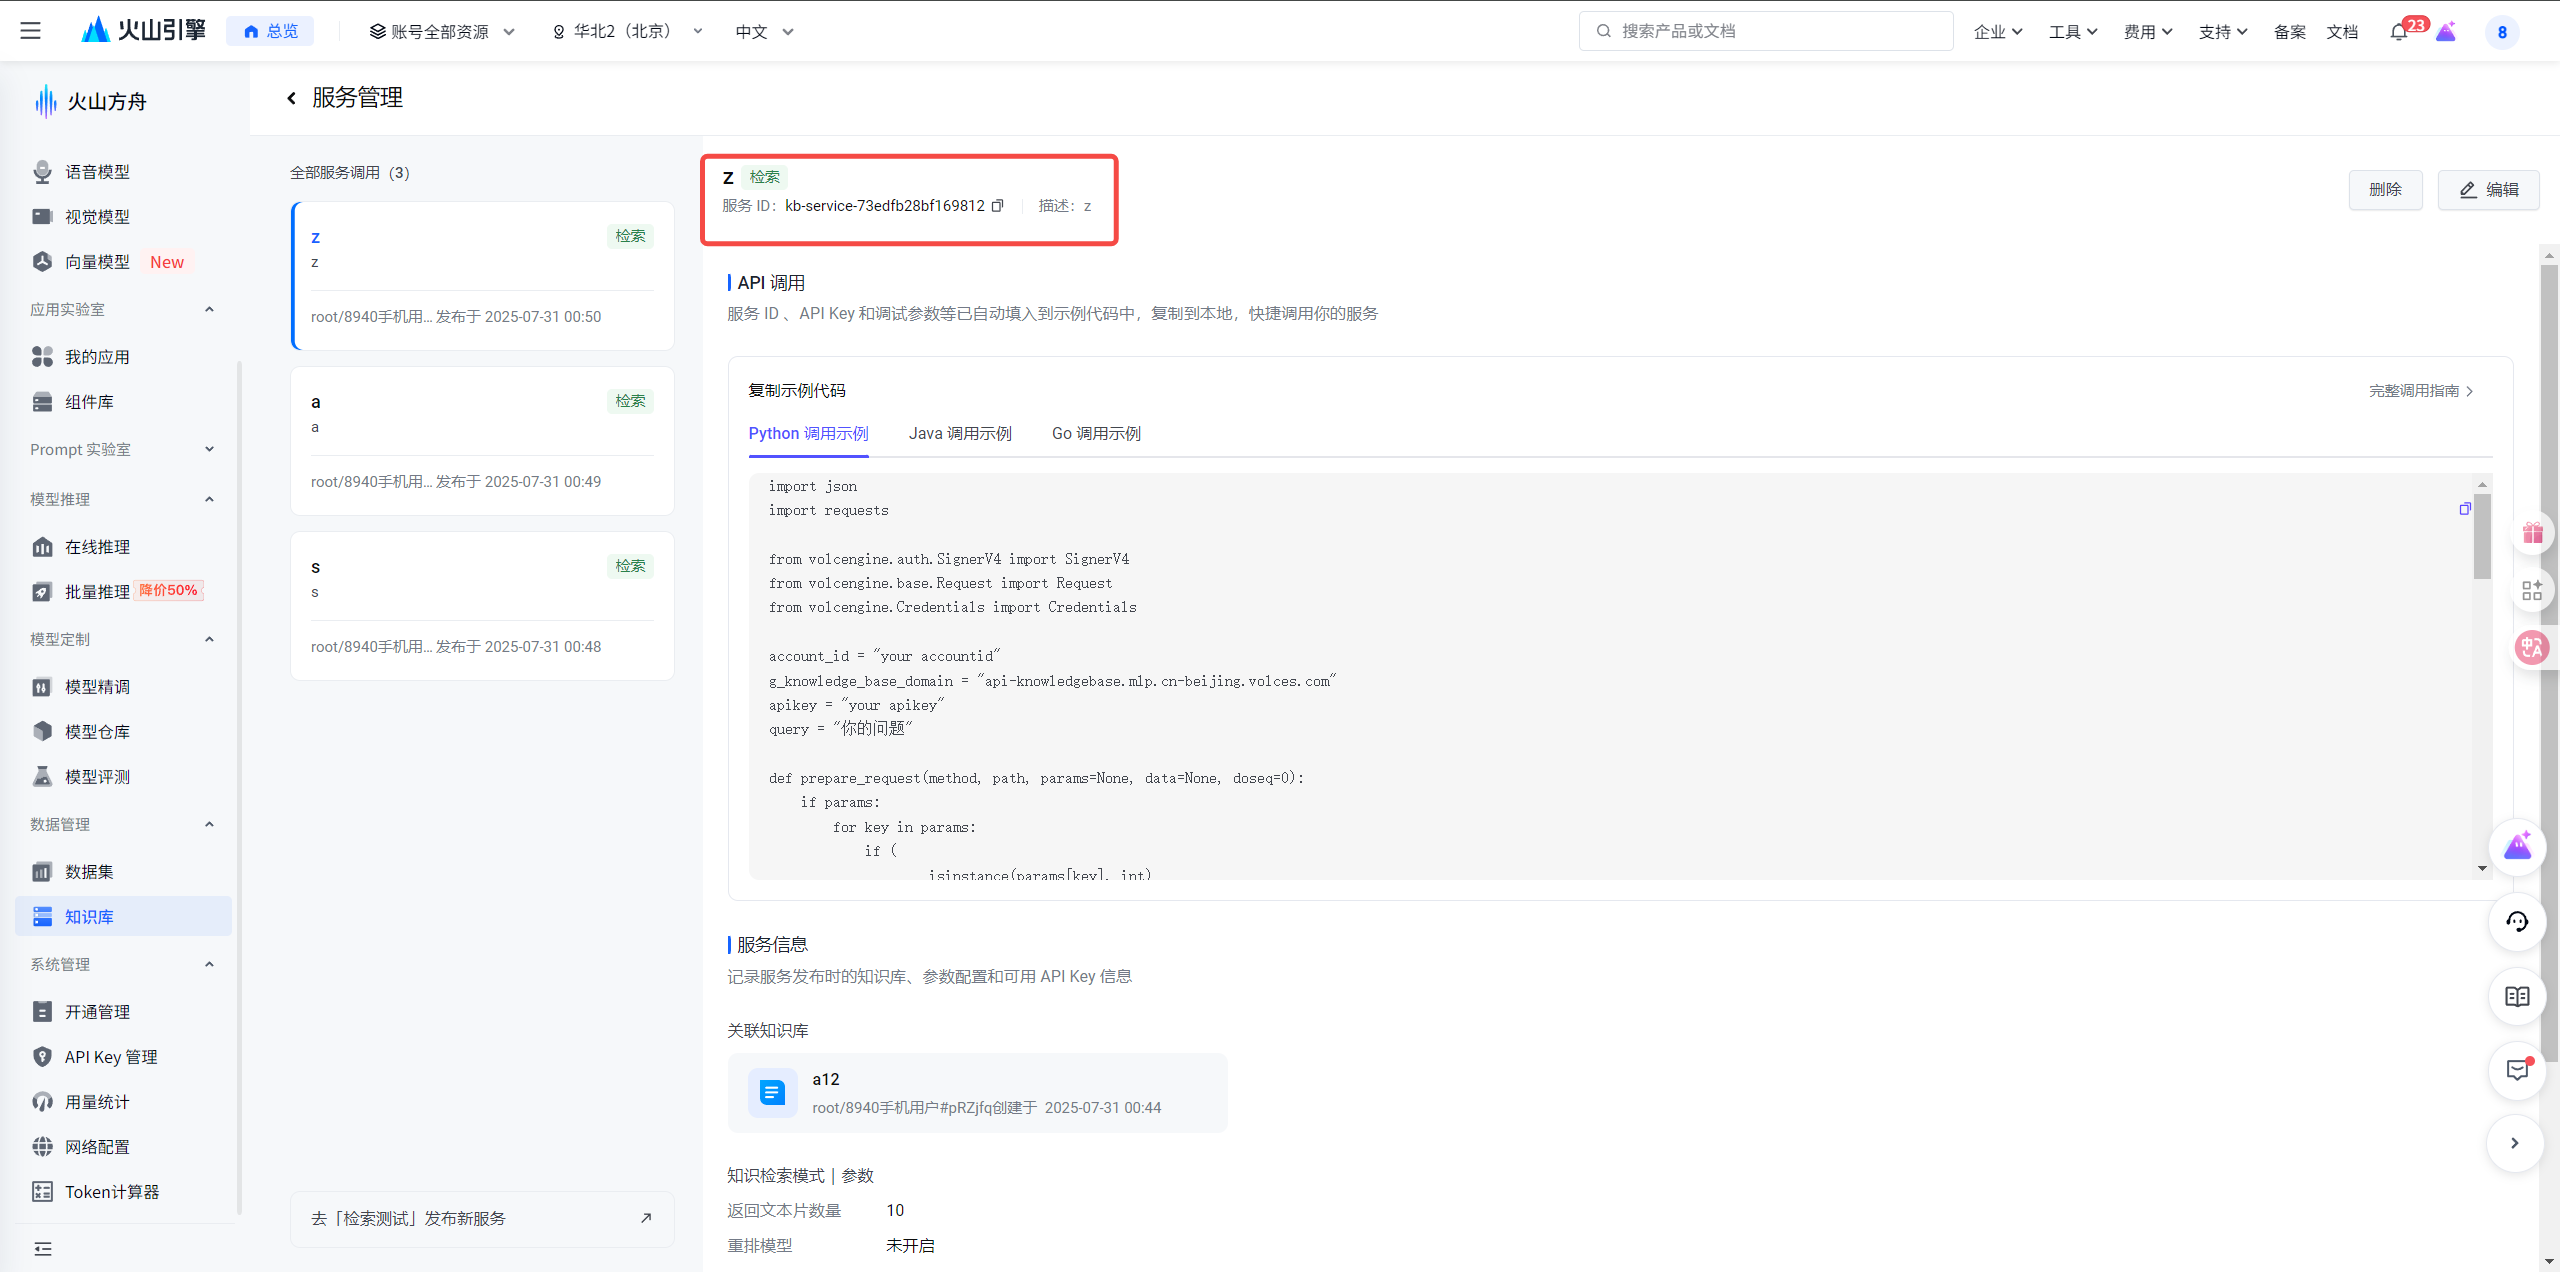Click the 火山引擎 logo
The image size is (2560, 1272).
(143, 31)
